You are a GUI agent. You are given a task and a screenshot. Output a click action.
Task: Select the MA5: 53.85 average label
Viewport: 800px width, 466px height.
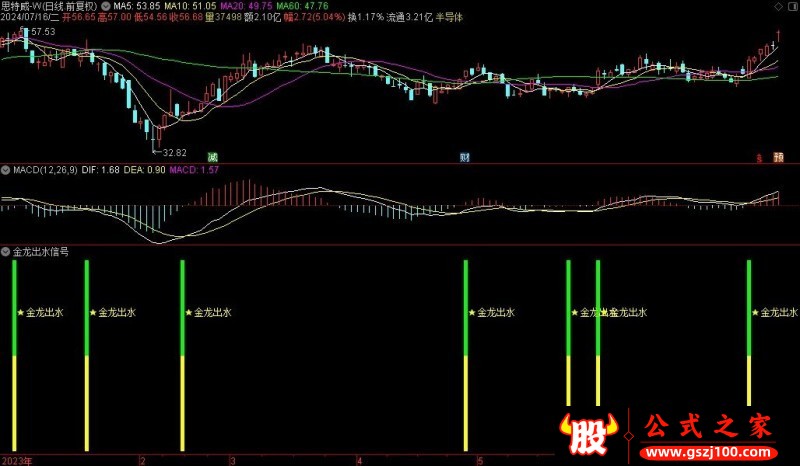[137, 6]
